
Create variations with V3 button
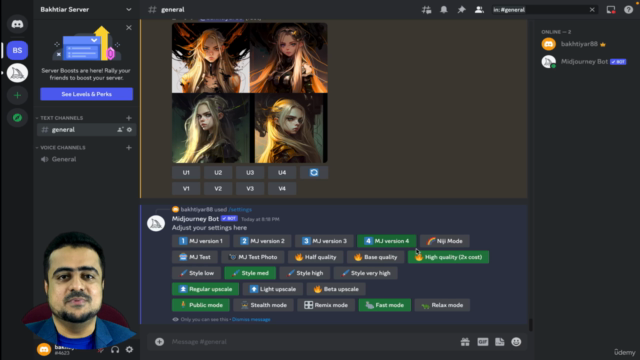tap(250, 189)
